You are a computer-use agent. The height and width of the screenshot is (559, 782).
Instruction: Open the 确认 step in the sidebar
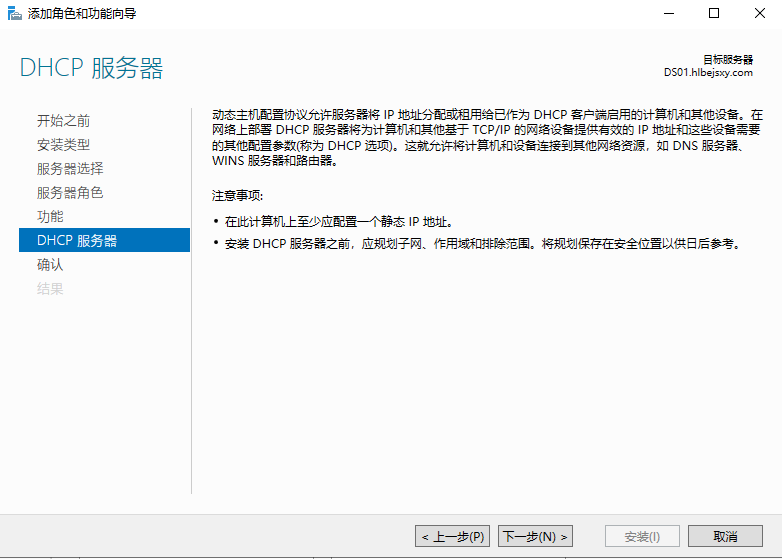tap(50, 265)
